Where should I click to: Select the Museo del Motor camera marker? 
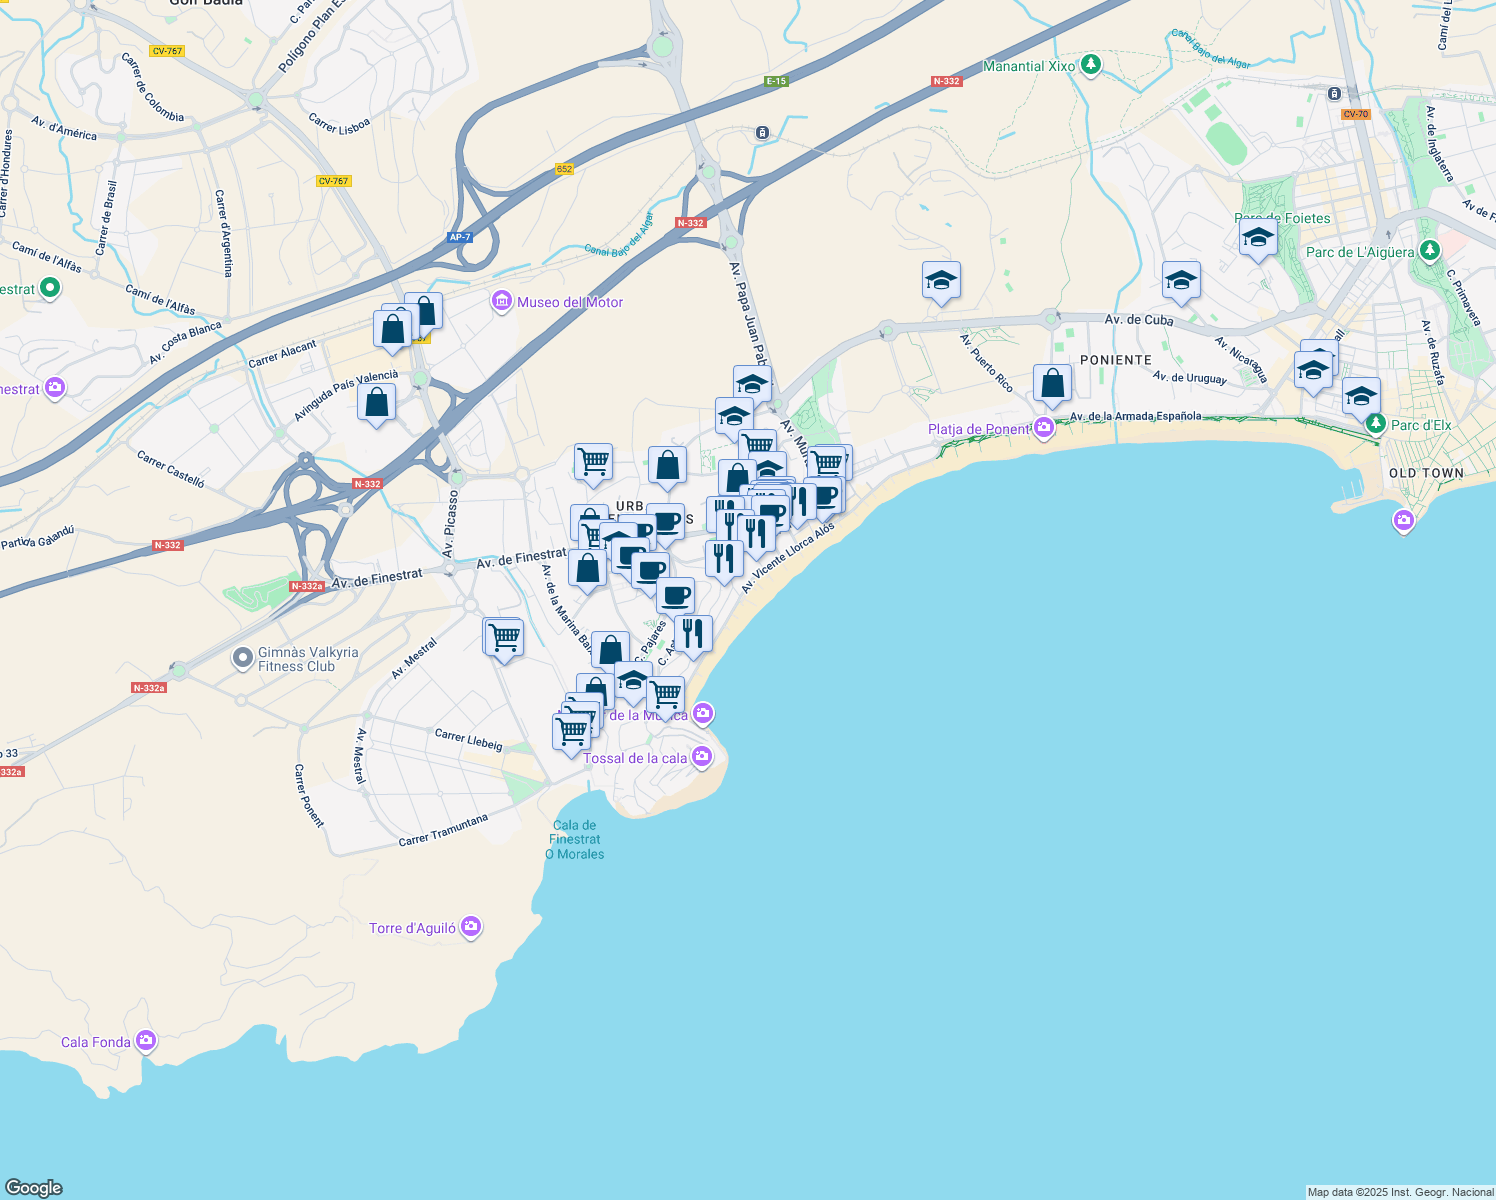coord(502,301)
